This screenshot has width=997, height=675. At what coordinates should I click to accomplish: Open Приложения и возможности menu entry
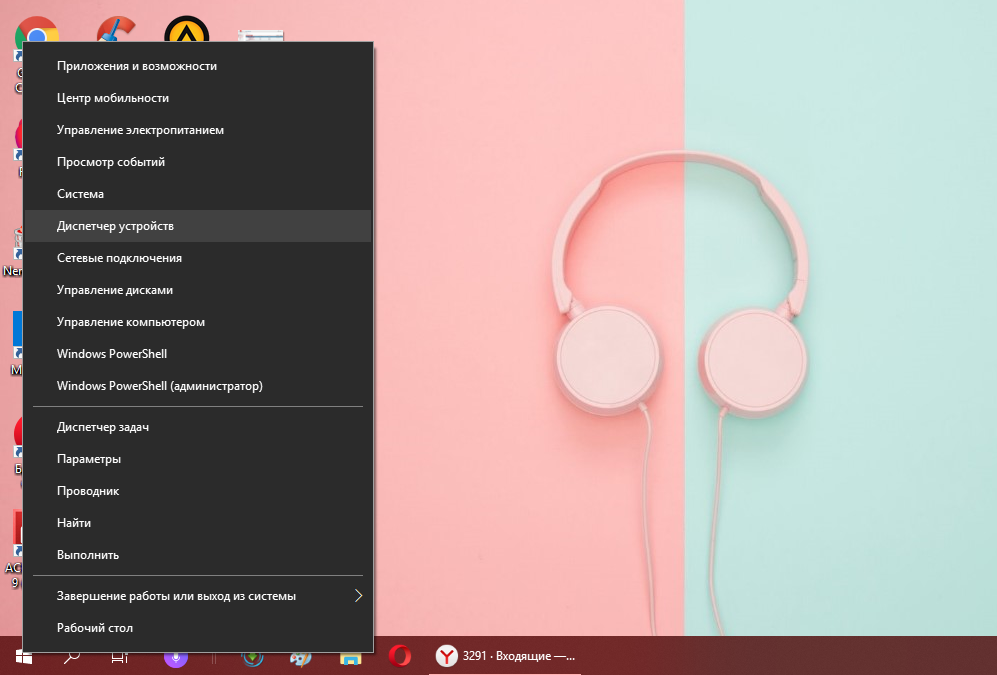pos(198,66)
